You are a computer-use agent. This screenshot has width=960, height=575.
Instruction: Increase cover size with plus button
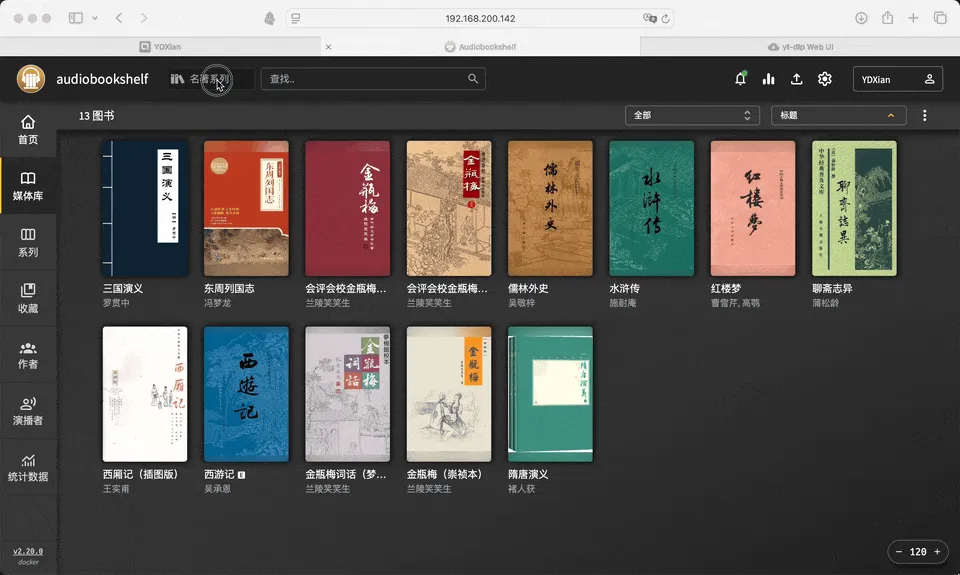click(x=938, y=551)
